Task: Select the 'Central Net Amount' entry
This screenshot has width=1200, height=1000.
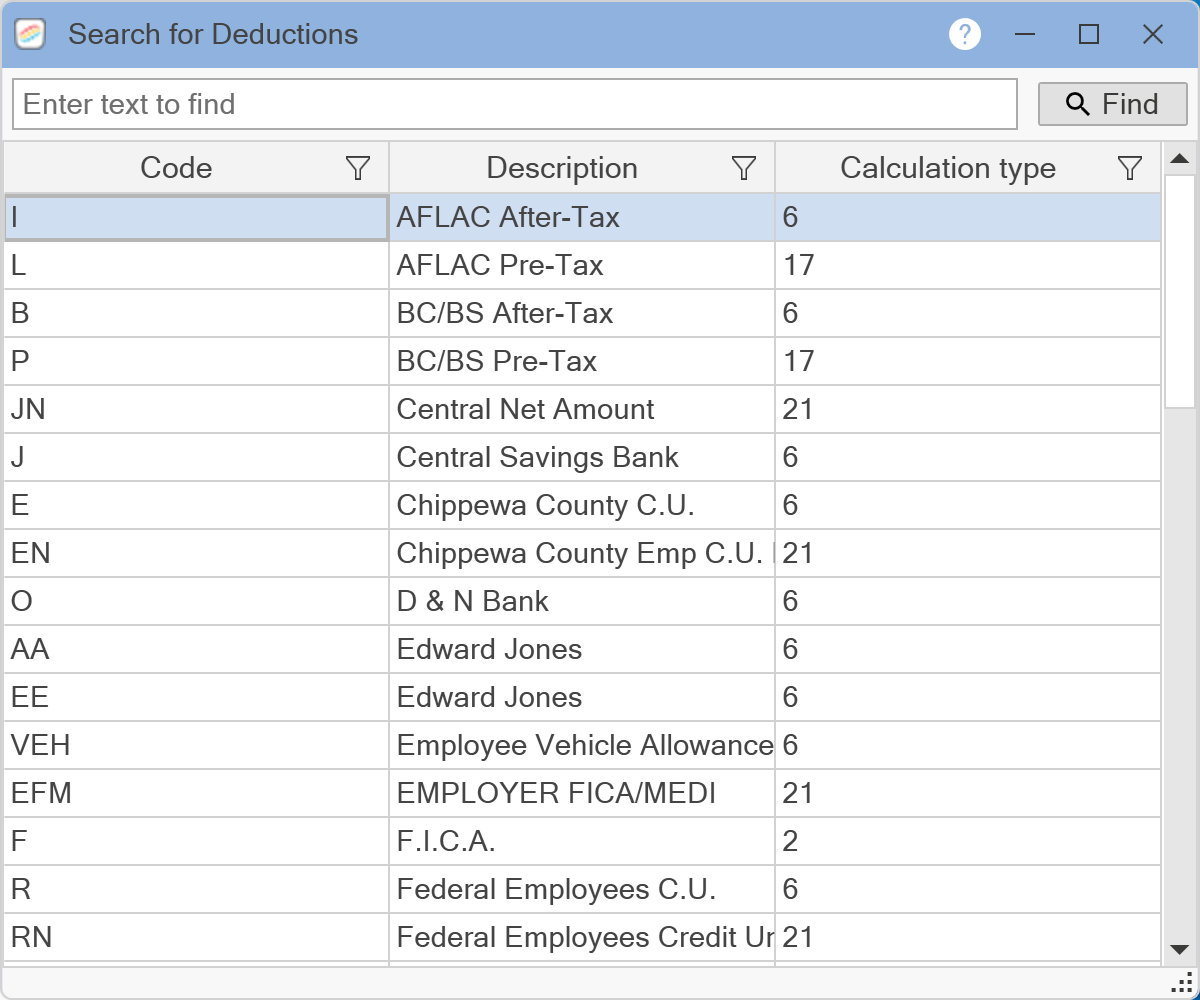Action: [x=582, y=409]
